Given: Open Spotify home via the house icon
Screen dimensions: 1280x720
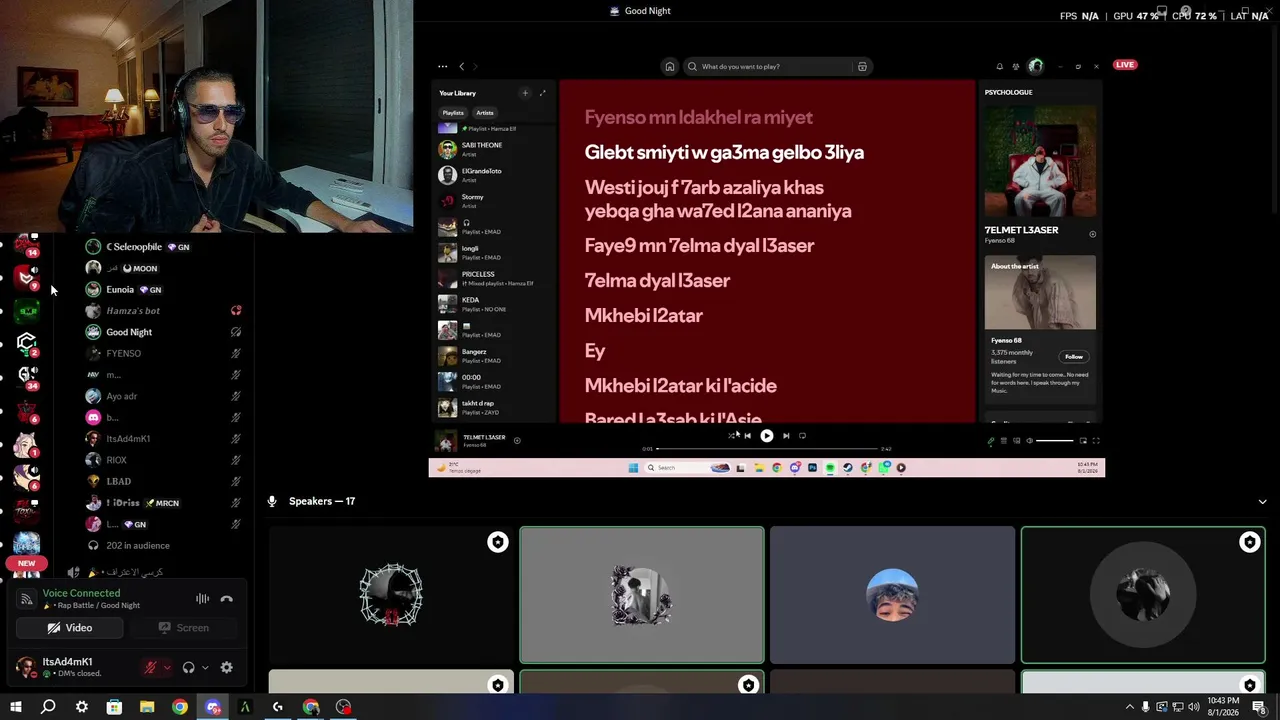Looking at the screenshot, I should pos(670,67).
